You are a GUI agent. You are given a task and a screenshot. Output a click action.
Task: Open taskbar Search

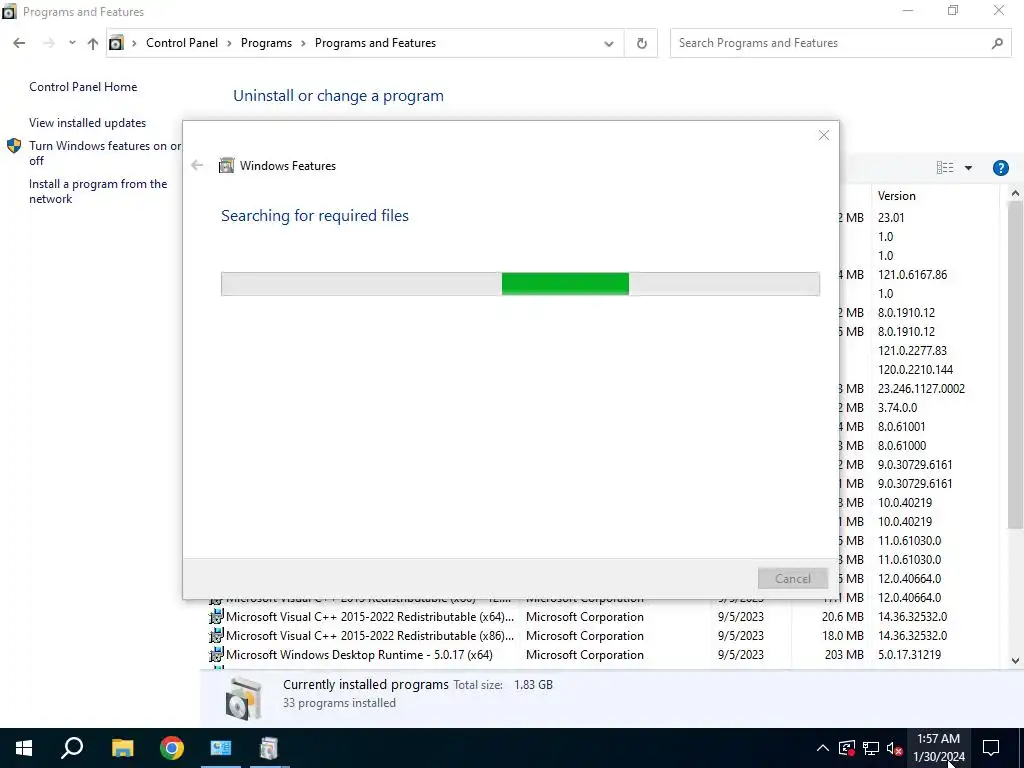click(72, 748)
